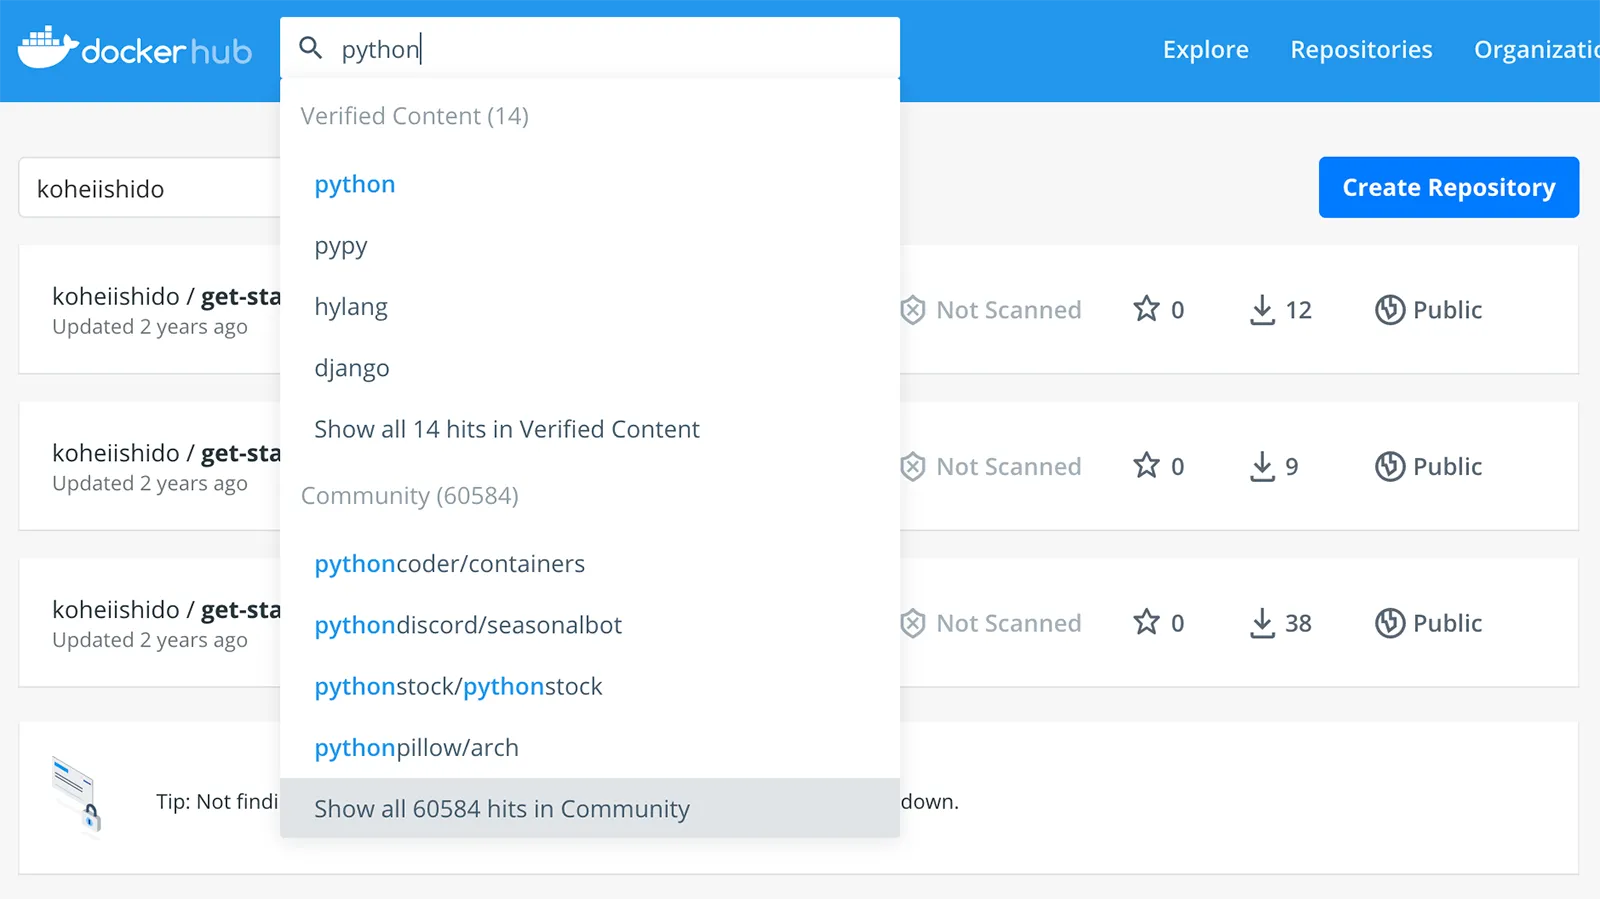1600x899 pixels.
Task: Click the 38 downloads count
Action: (x=1298, y=623)
